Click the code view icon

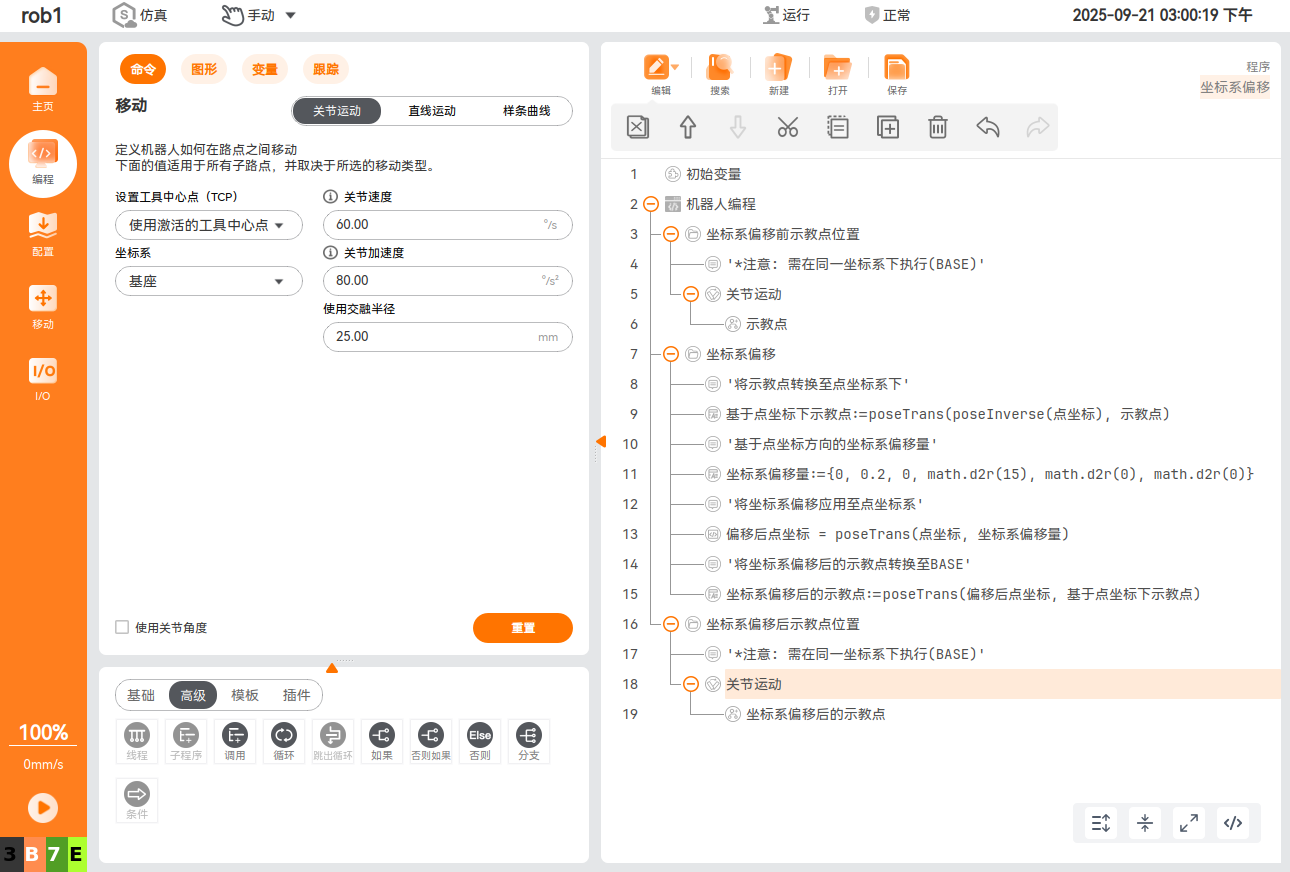(1233, 823)
